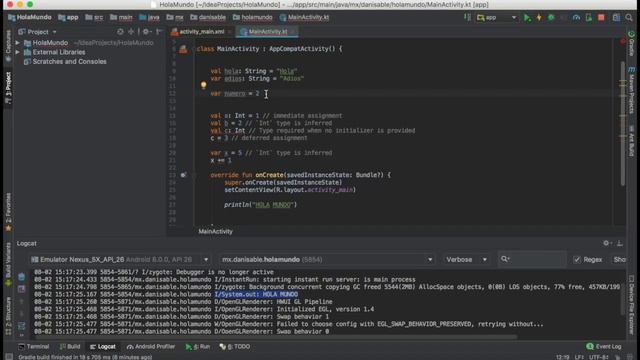Apply changes with the lightning bolt icon
This screenshot has width=640, height=360.
[x=539, y=18]
